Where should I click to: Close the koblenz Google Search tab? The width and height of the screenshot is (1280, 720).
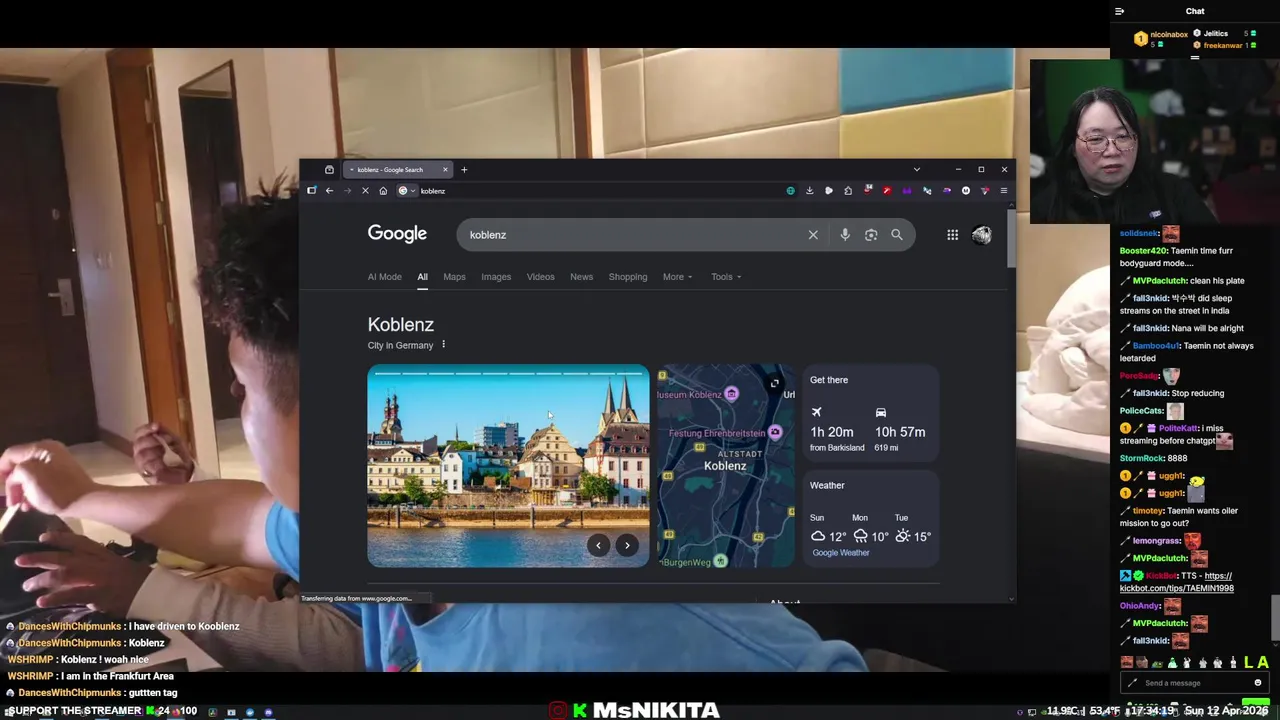(x=445, y=170)
